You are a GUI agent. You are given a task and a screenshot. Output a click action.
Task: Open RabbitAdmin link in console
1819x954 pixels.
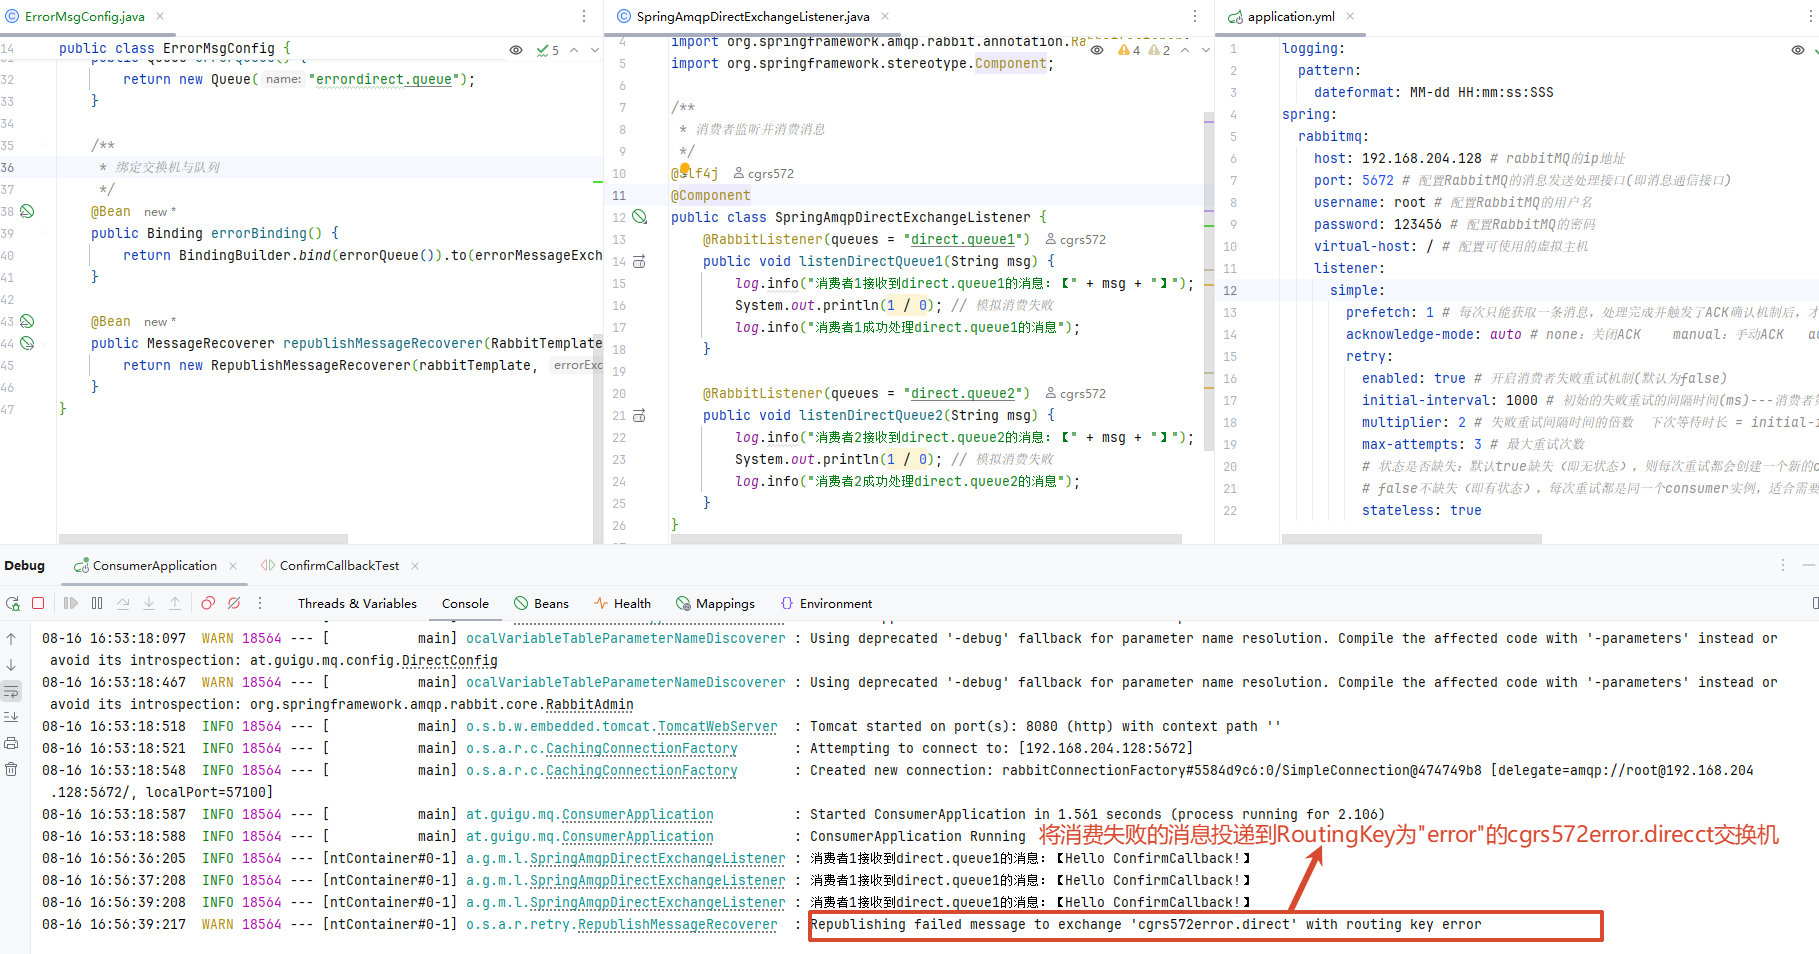point(590,704)
